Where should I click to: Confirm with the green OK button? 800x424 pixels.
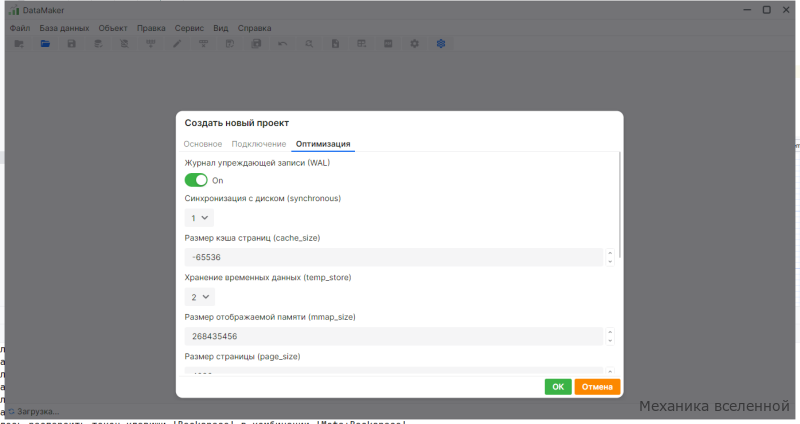[558, 387]
